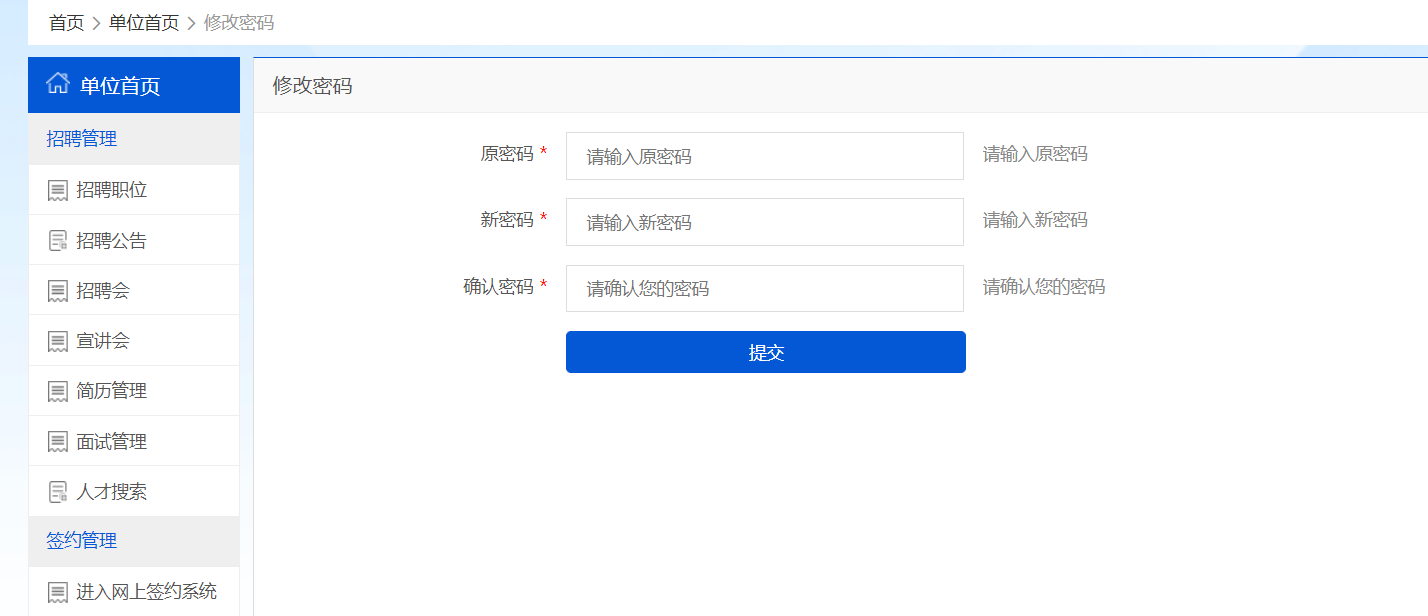This screenshot has width=1428, height=616.
Task: Click the document icon beside 招聘公告
Action: (x=58, y=241)
